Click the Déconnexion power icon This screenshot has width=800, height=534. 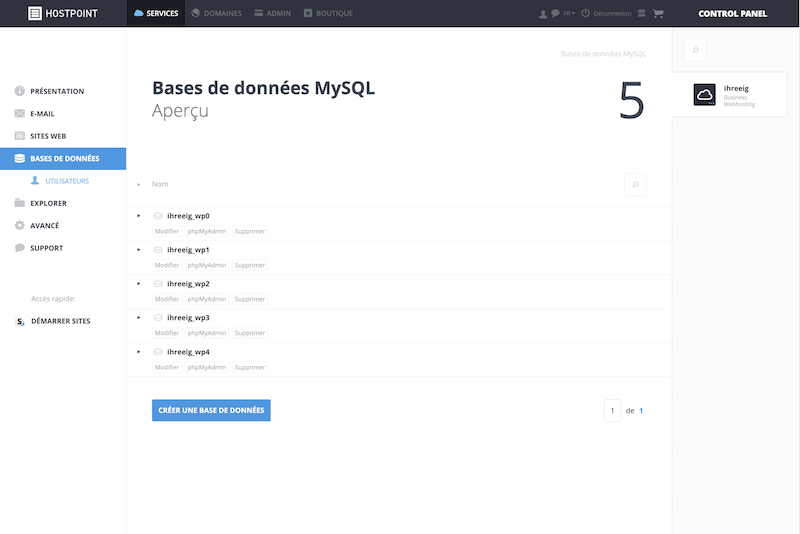click(x=585, y=13)
